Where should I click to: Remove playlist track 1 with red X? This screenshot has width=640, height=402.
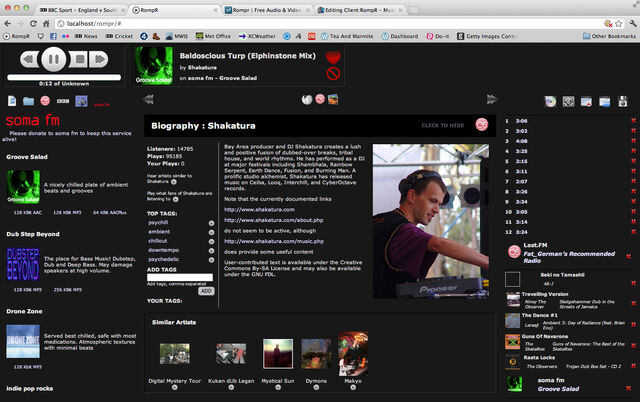click(x=633, y=121)
